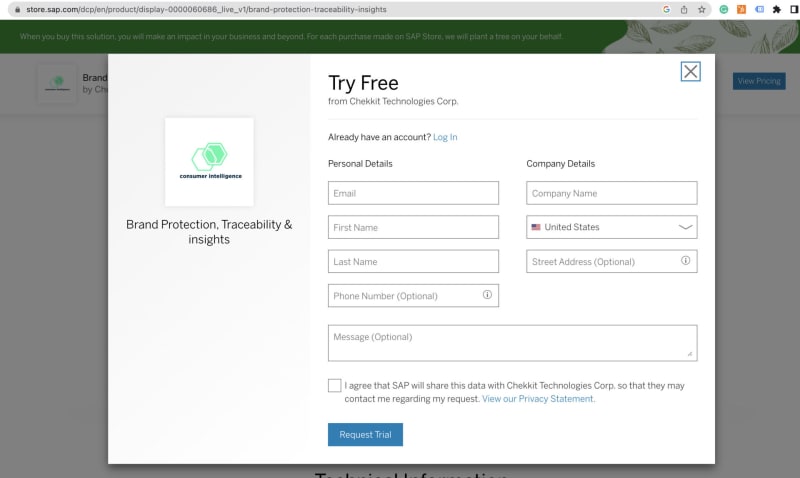Click the browser share page icon
This screenshot has width=800, height=478.
click(x=684, y=9)
